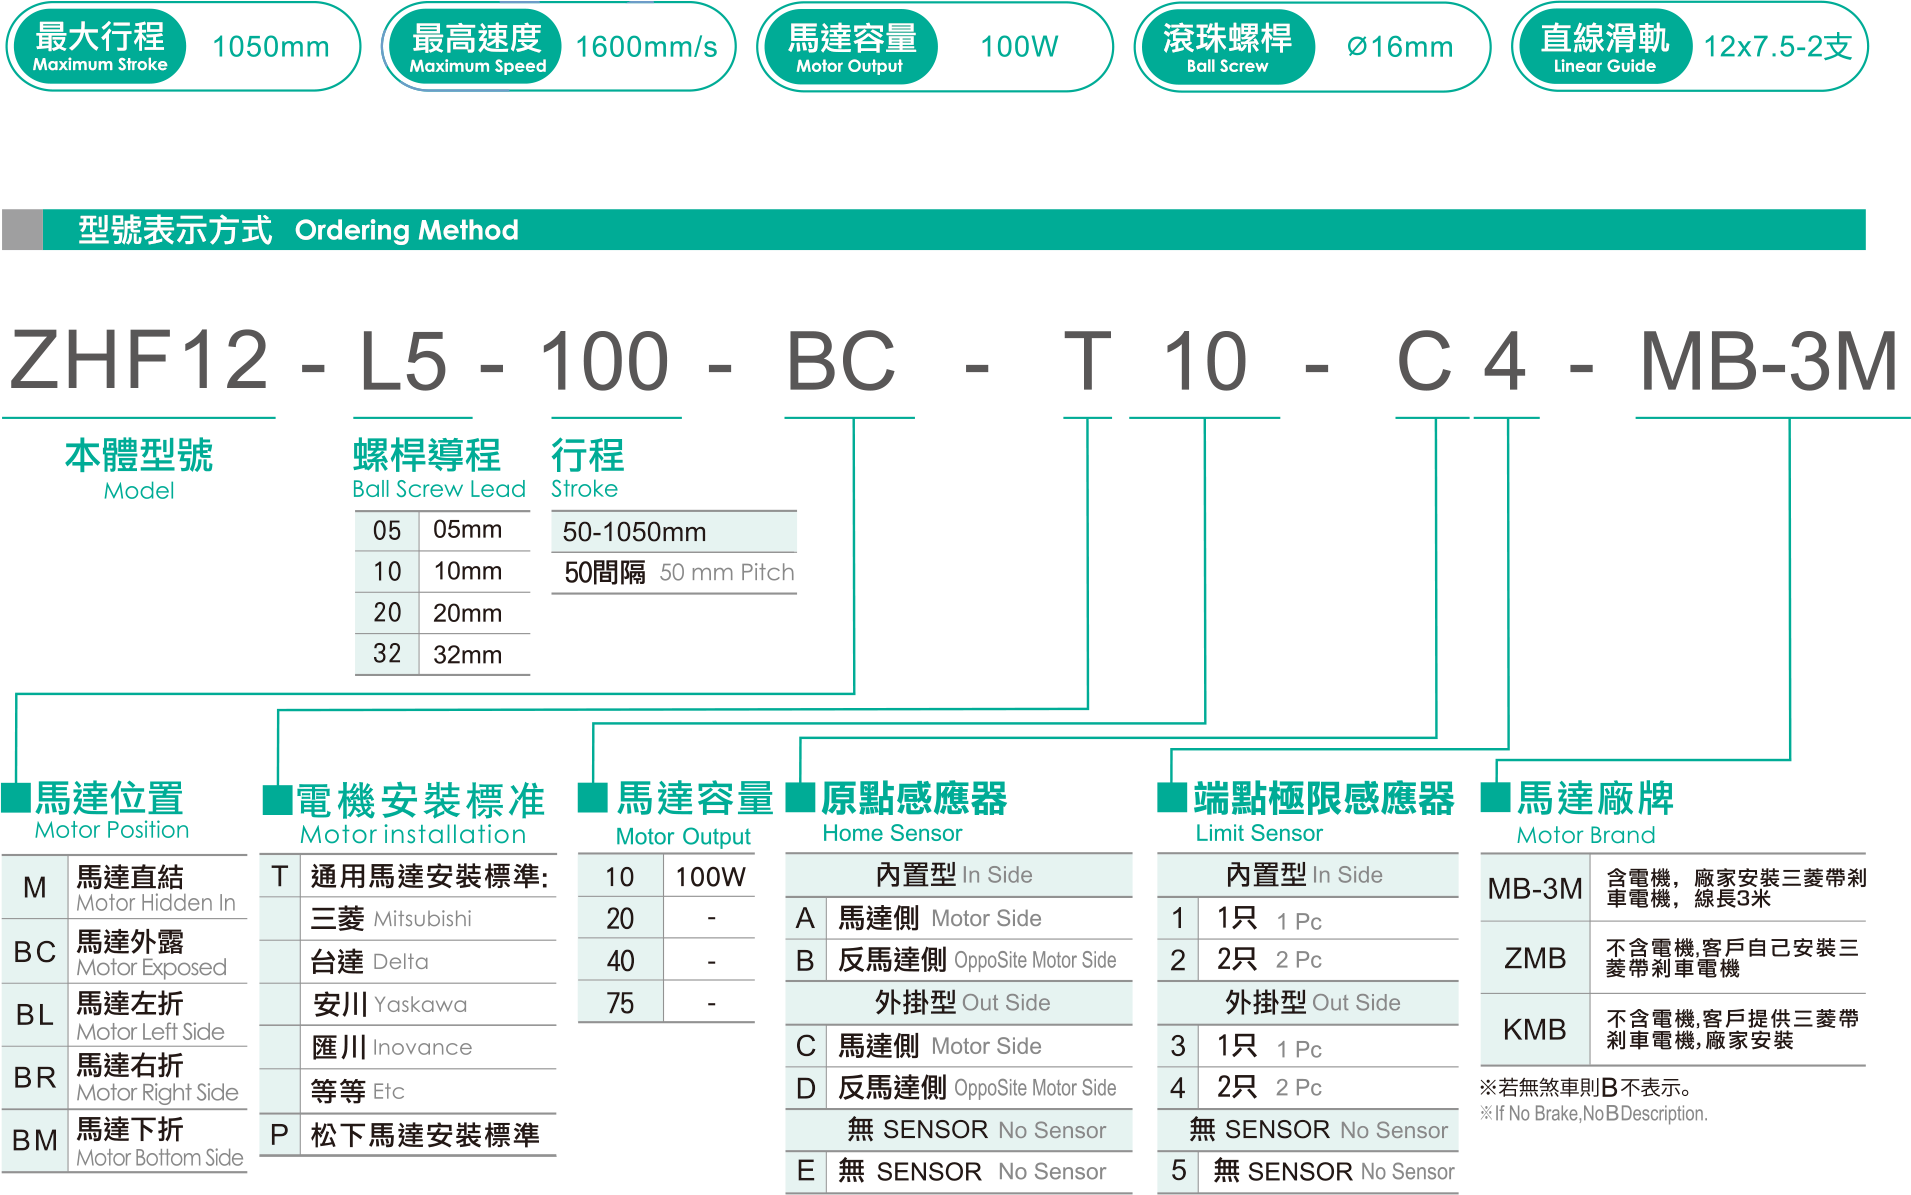Screen dimensions: 1911x1195
Task: Select the 32mm ball screw lead row
Action: pos(442,655)
